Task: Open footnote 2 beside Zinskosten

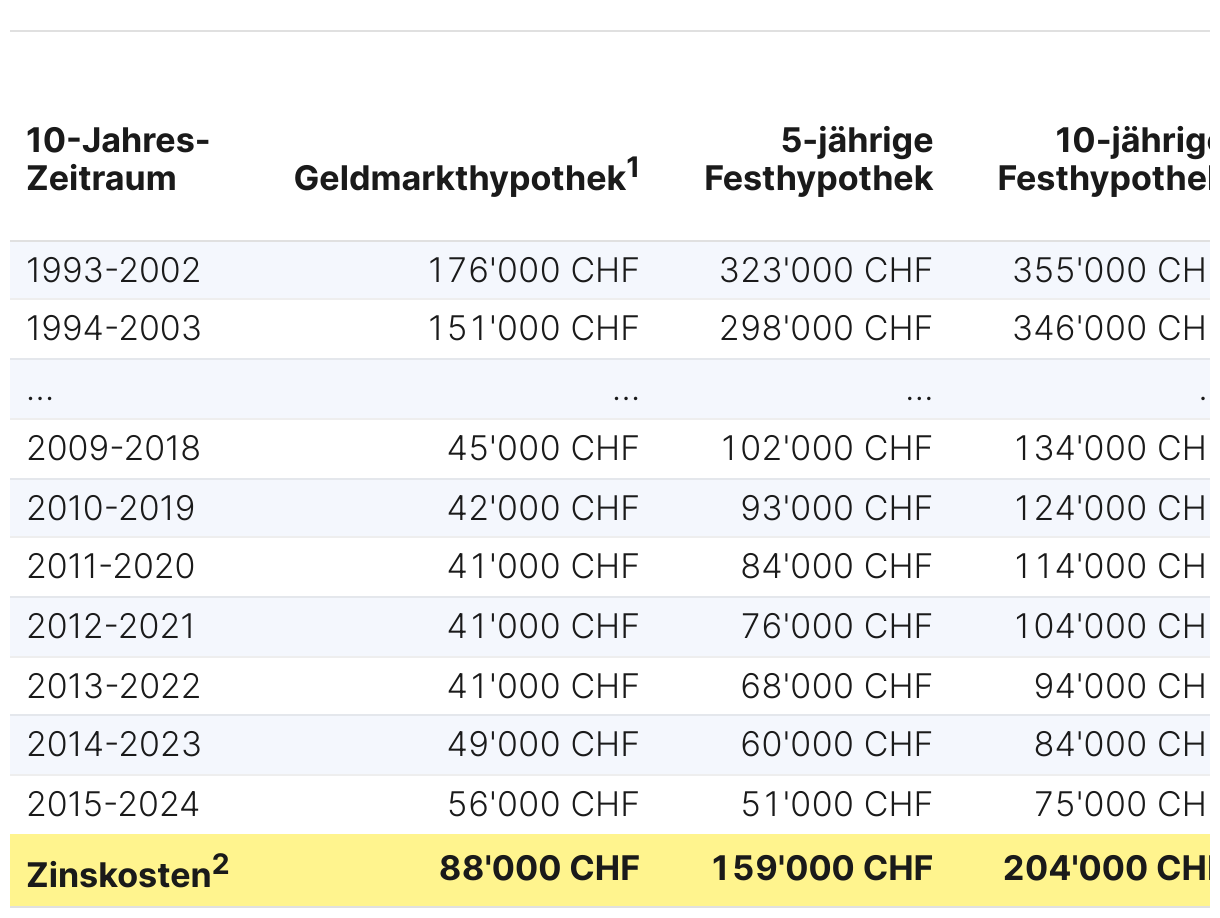Action: [x=220, y=864]
